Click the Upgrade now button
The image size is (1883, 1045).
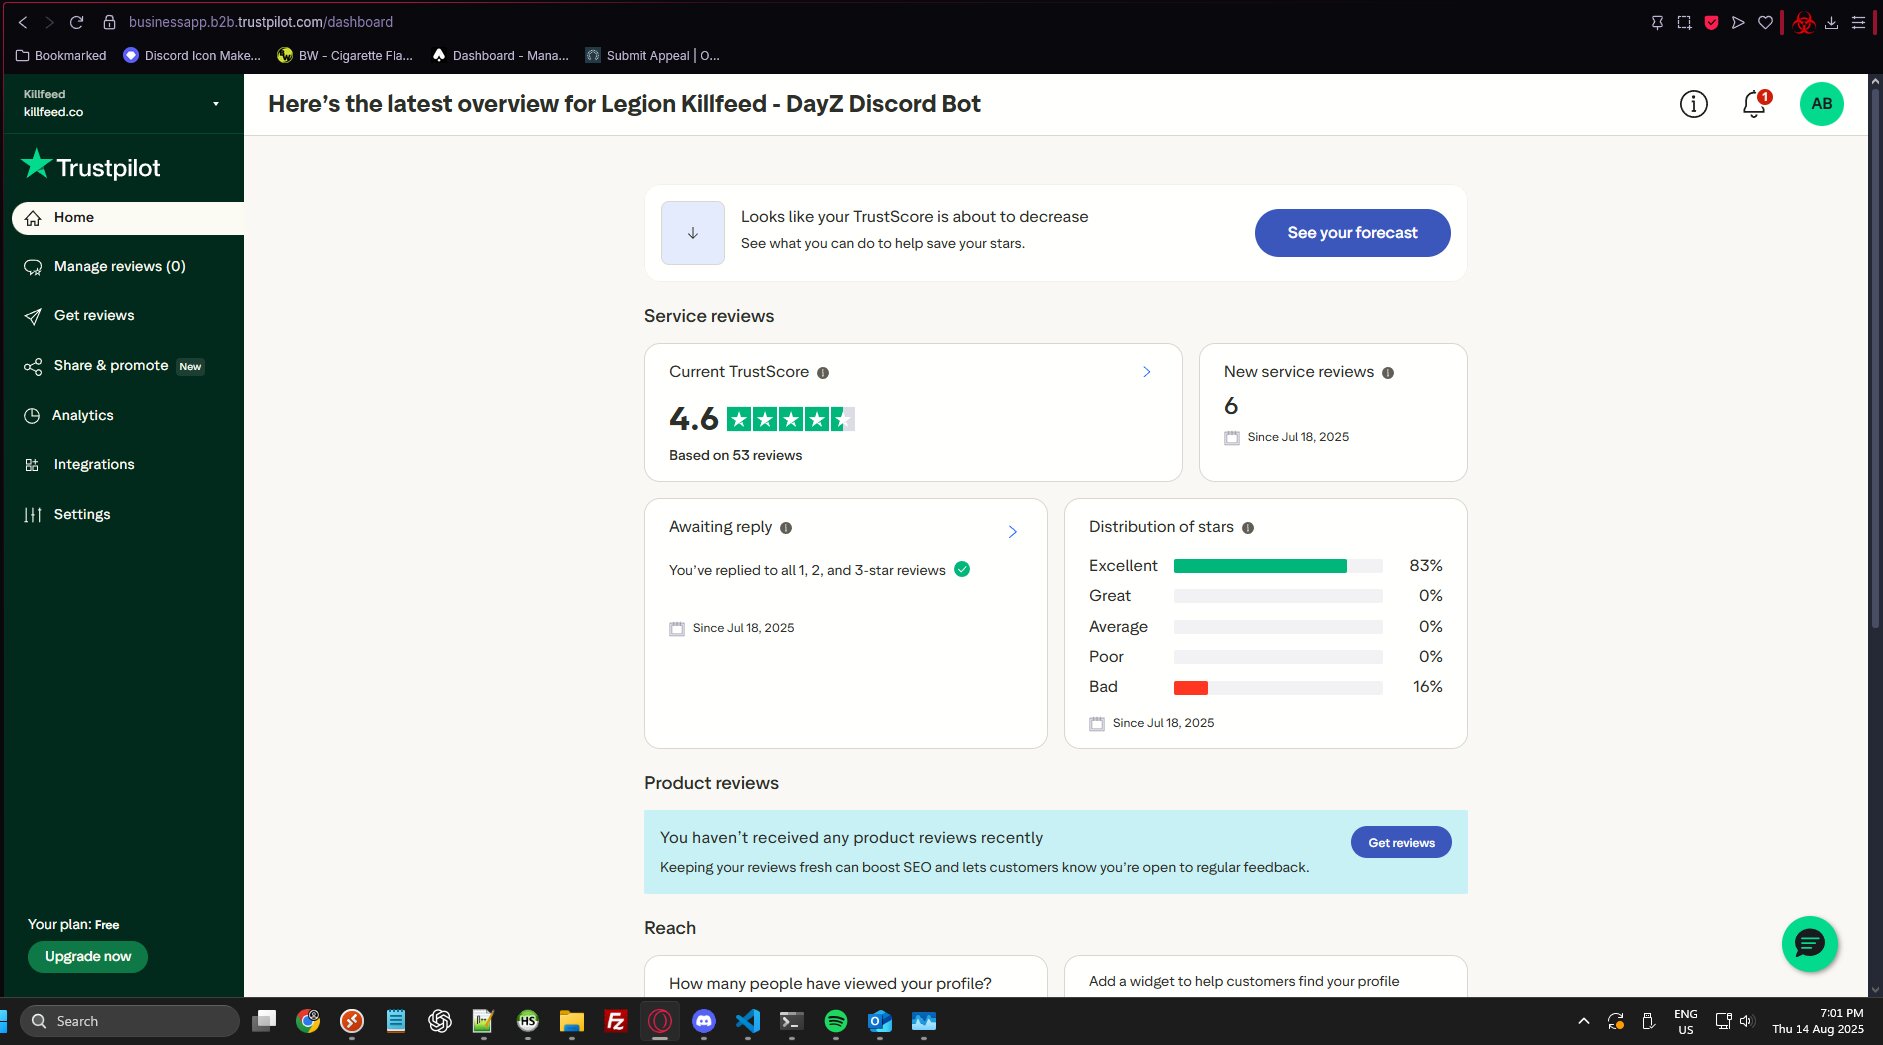(88, 957)
